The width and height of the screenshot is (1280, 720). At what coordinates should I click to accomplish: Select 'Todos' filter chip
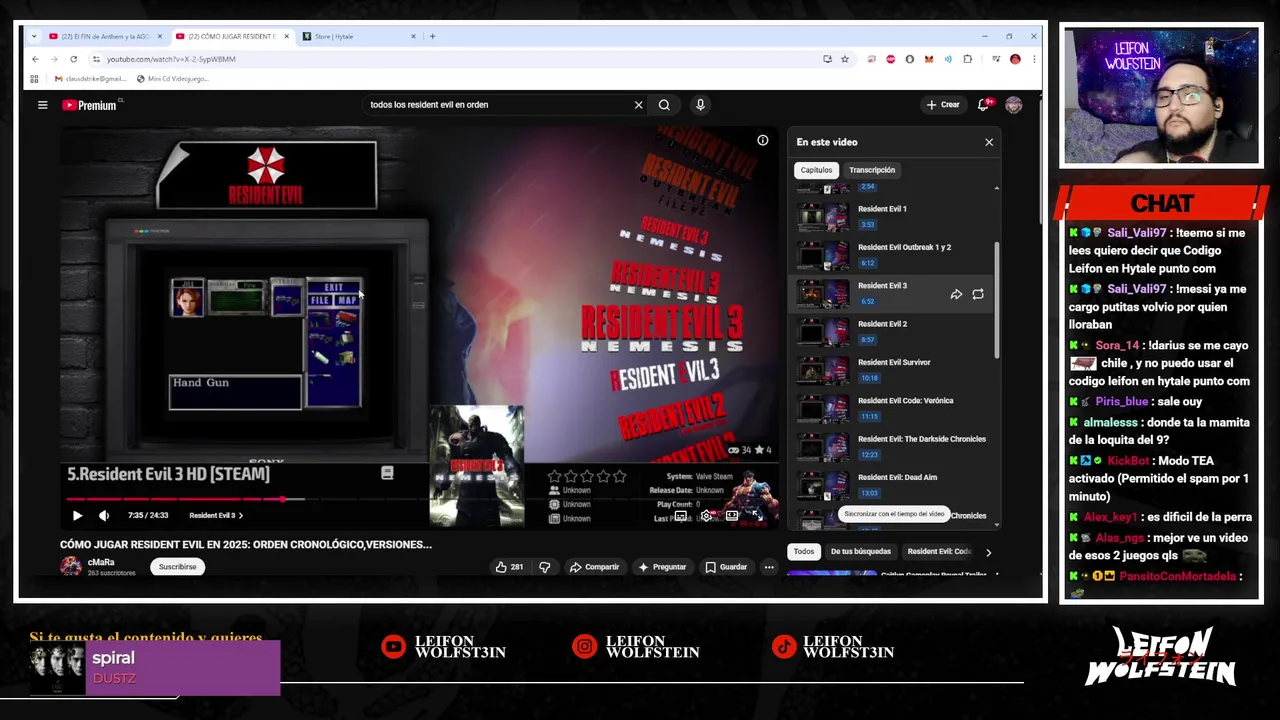point(804,552)
